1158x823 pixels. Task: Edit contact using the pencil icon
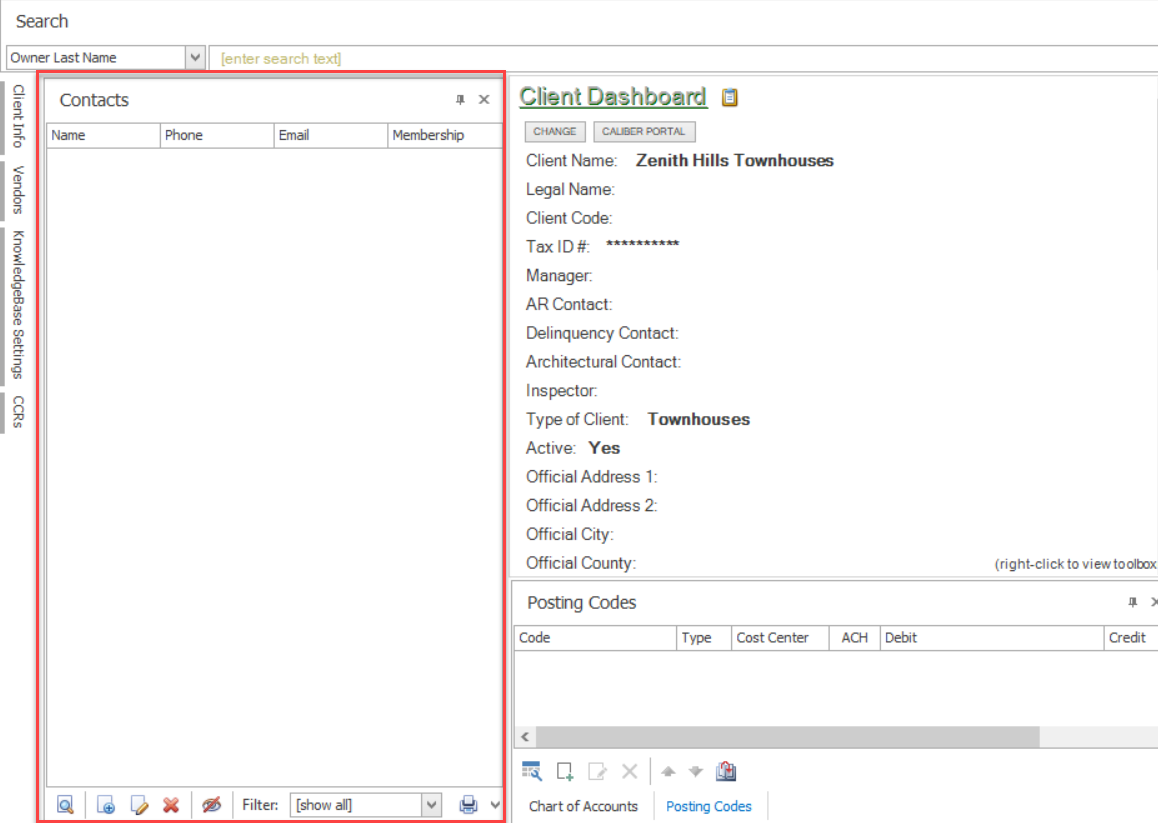pos(139,805)
